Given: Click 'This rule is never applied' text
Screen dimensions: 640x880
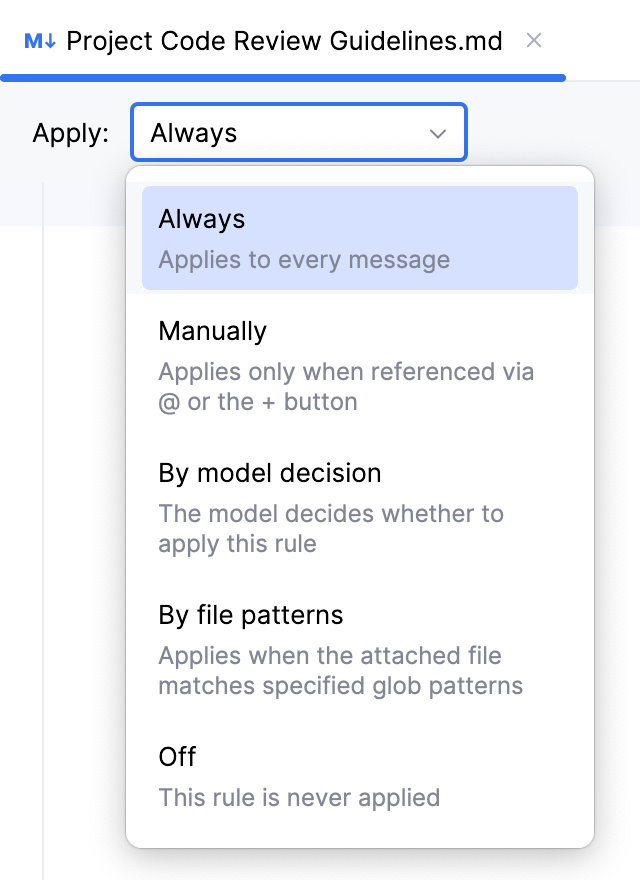Looking at the screenshot, I should click(300, 797).
